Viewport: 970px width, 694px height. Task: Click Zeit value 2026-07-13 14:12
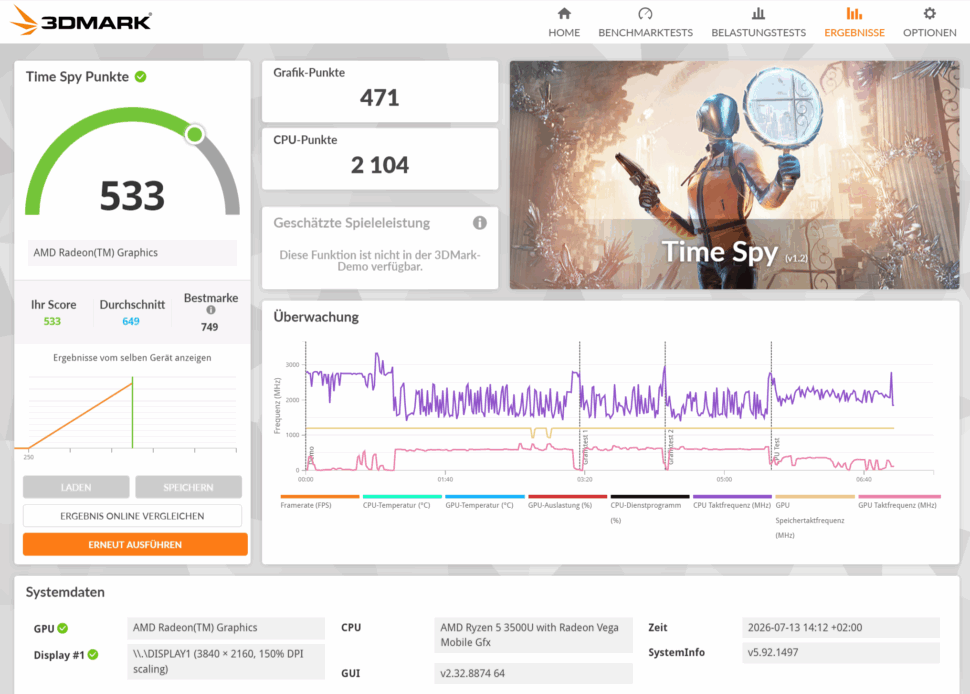coord(841,627)
